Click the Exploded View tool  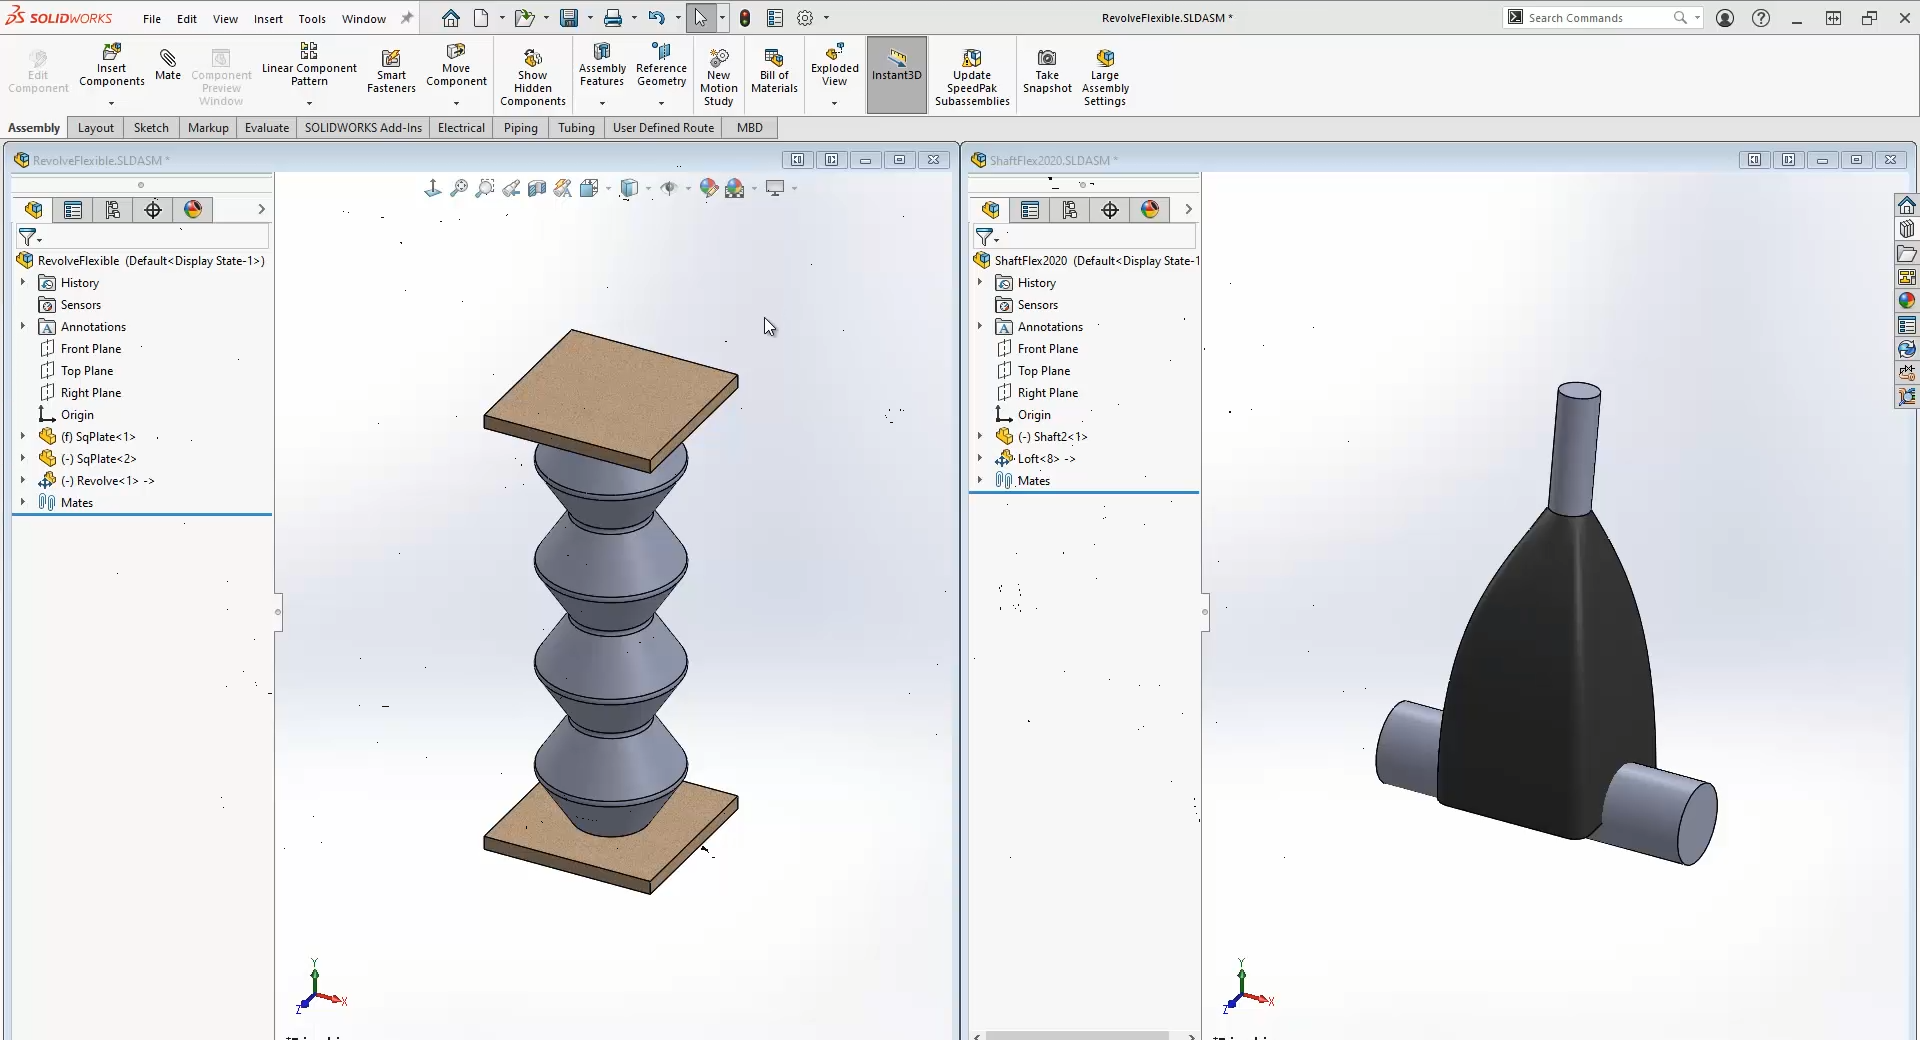835,66
